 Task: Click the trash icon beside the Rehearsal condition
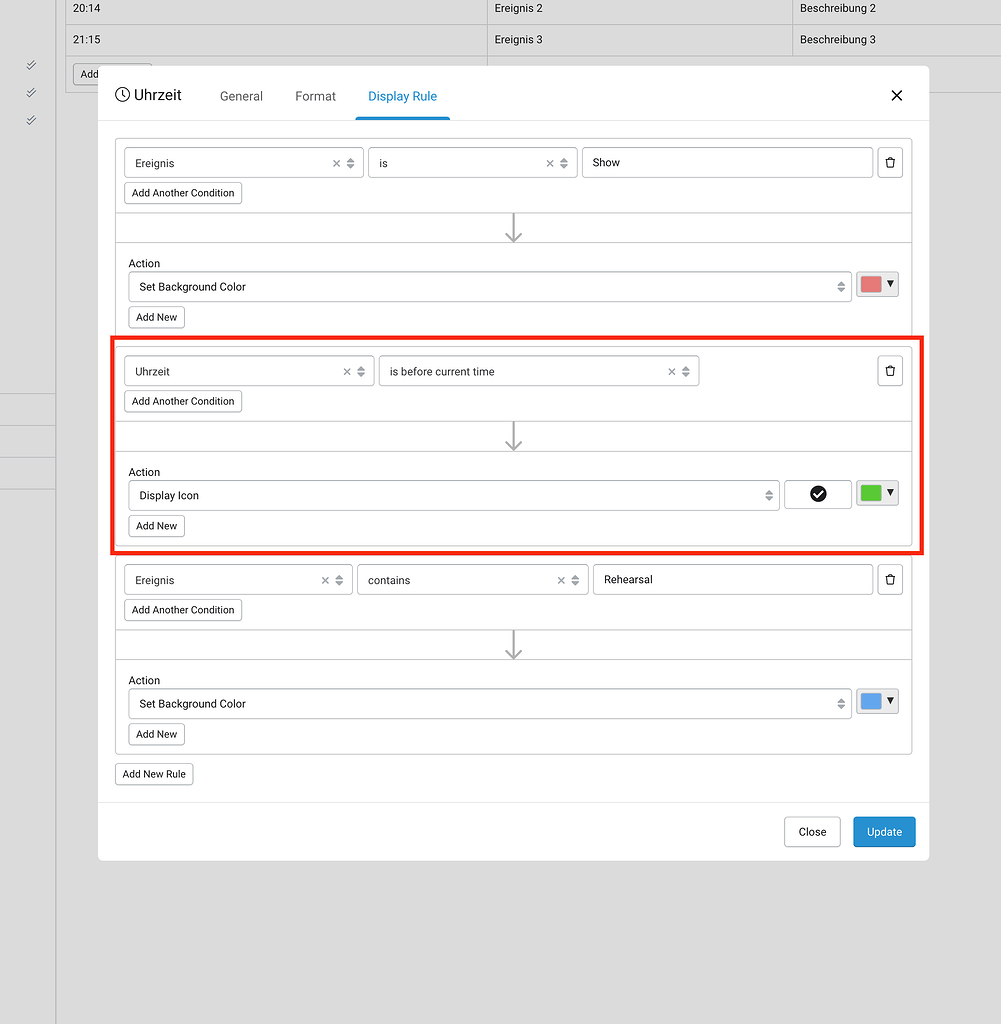coord(890,579)
